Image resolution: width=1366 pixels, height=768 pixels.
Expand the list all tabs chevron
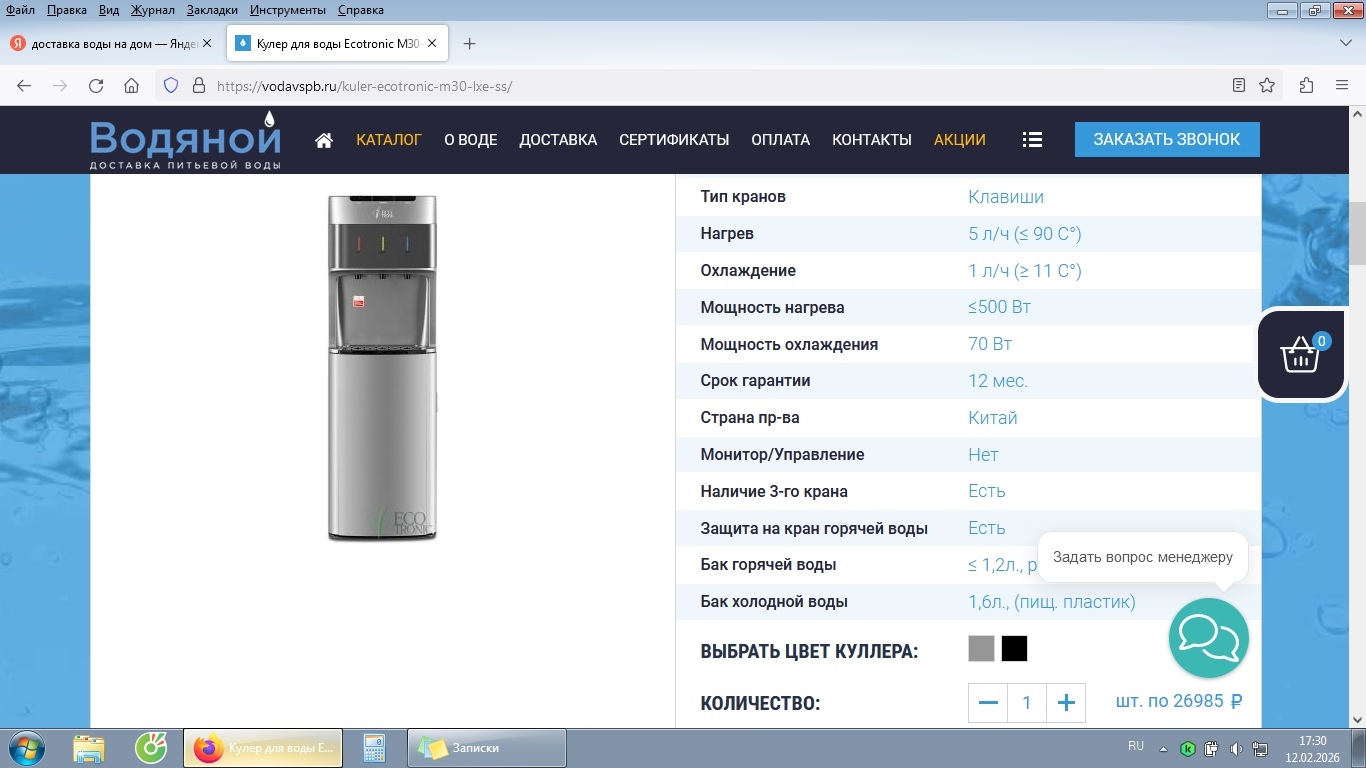click(x=1345, y=43)
